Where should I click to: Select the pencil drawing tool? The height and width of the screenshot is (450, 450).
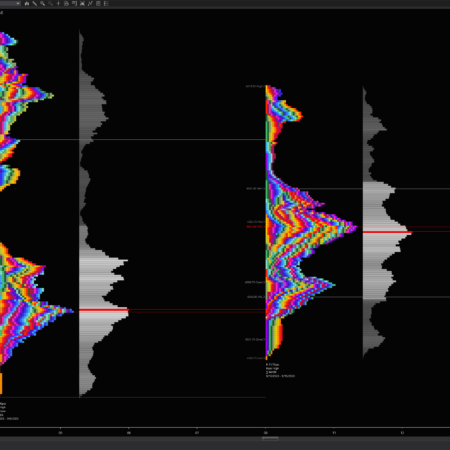pyautogui.click(x=35, y=4)
